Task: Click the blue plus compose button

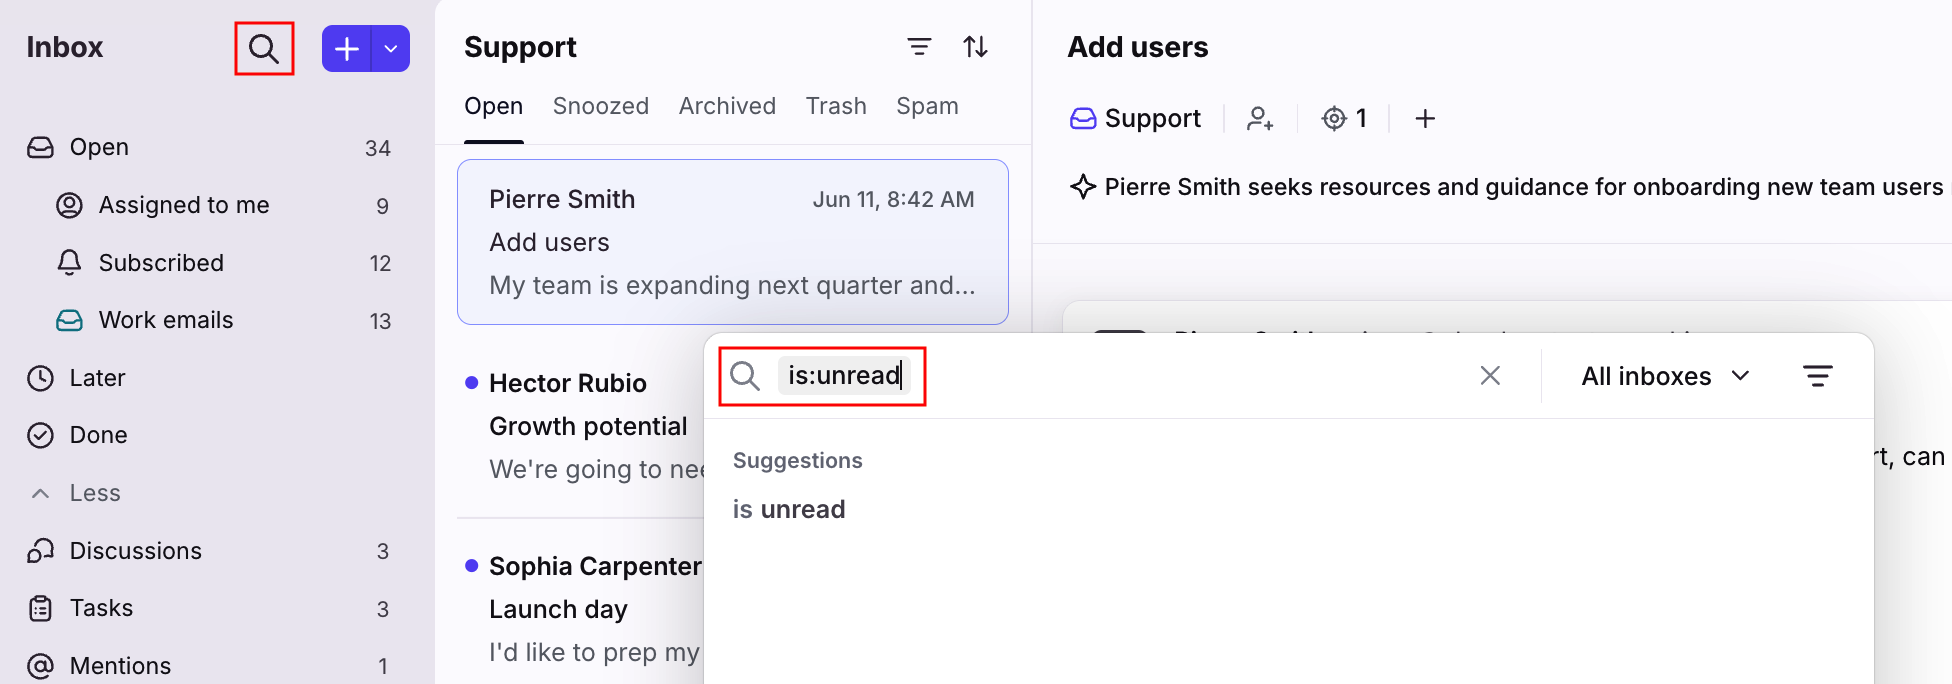Action: 346,49
